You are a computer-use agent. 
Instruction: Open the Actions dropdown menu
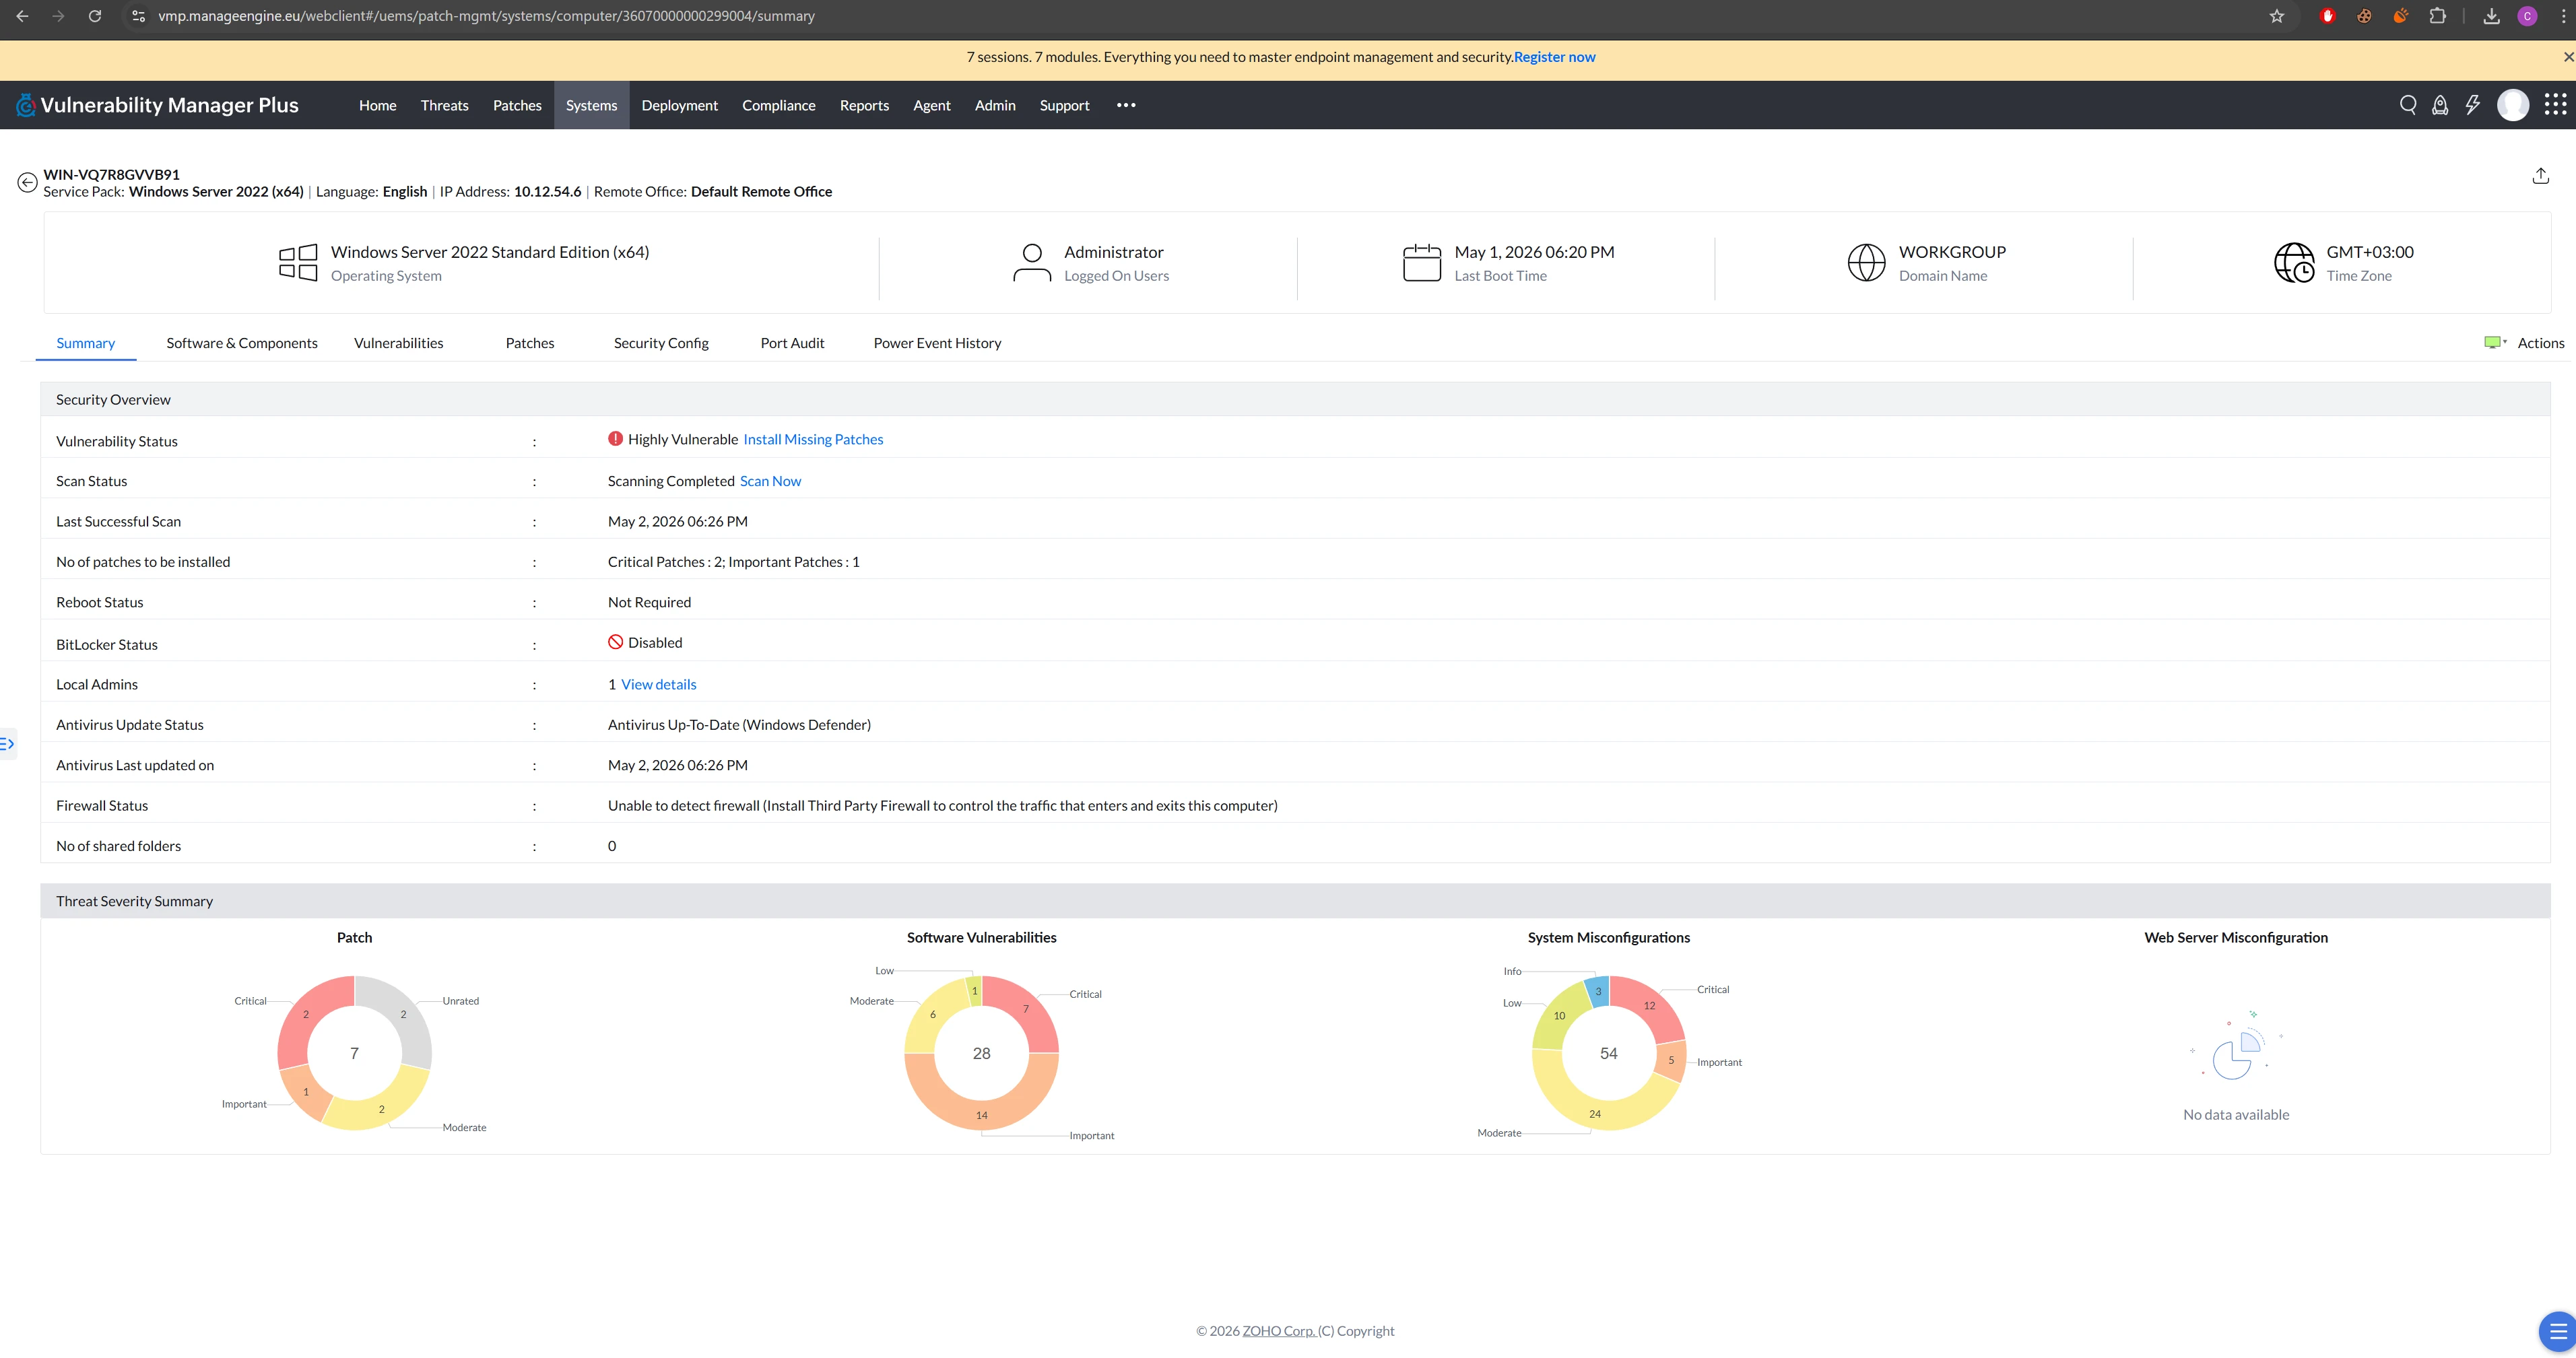(2524, 343)
